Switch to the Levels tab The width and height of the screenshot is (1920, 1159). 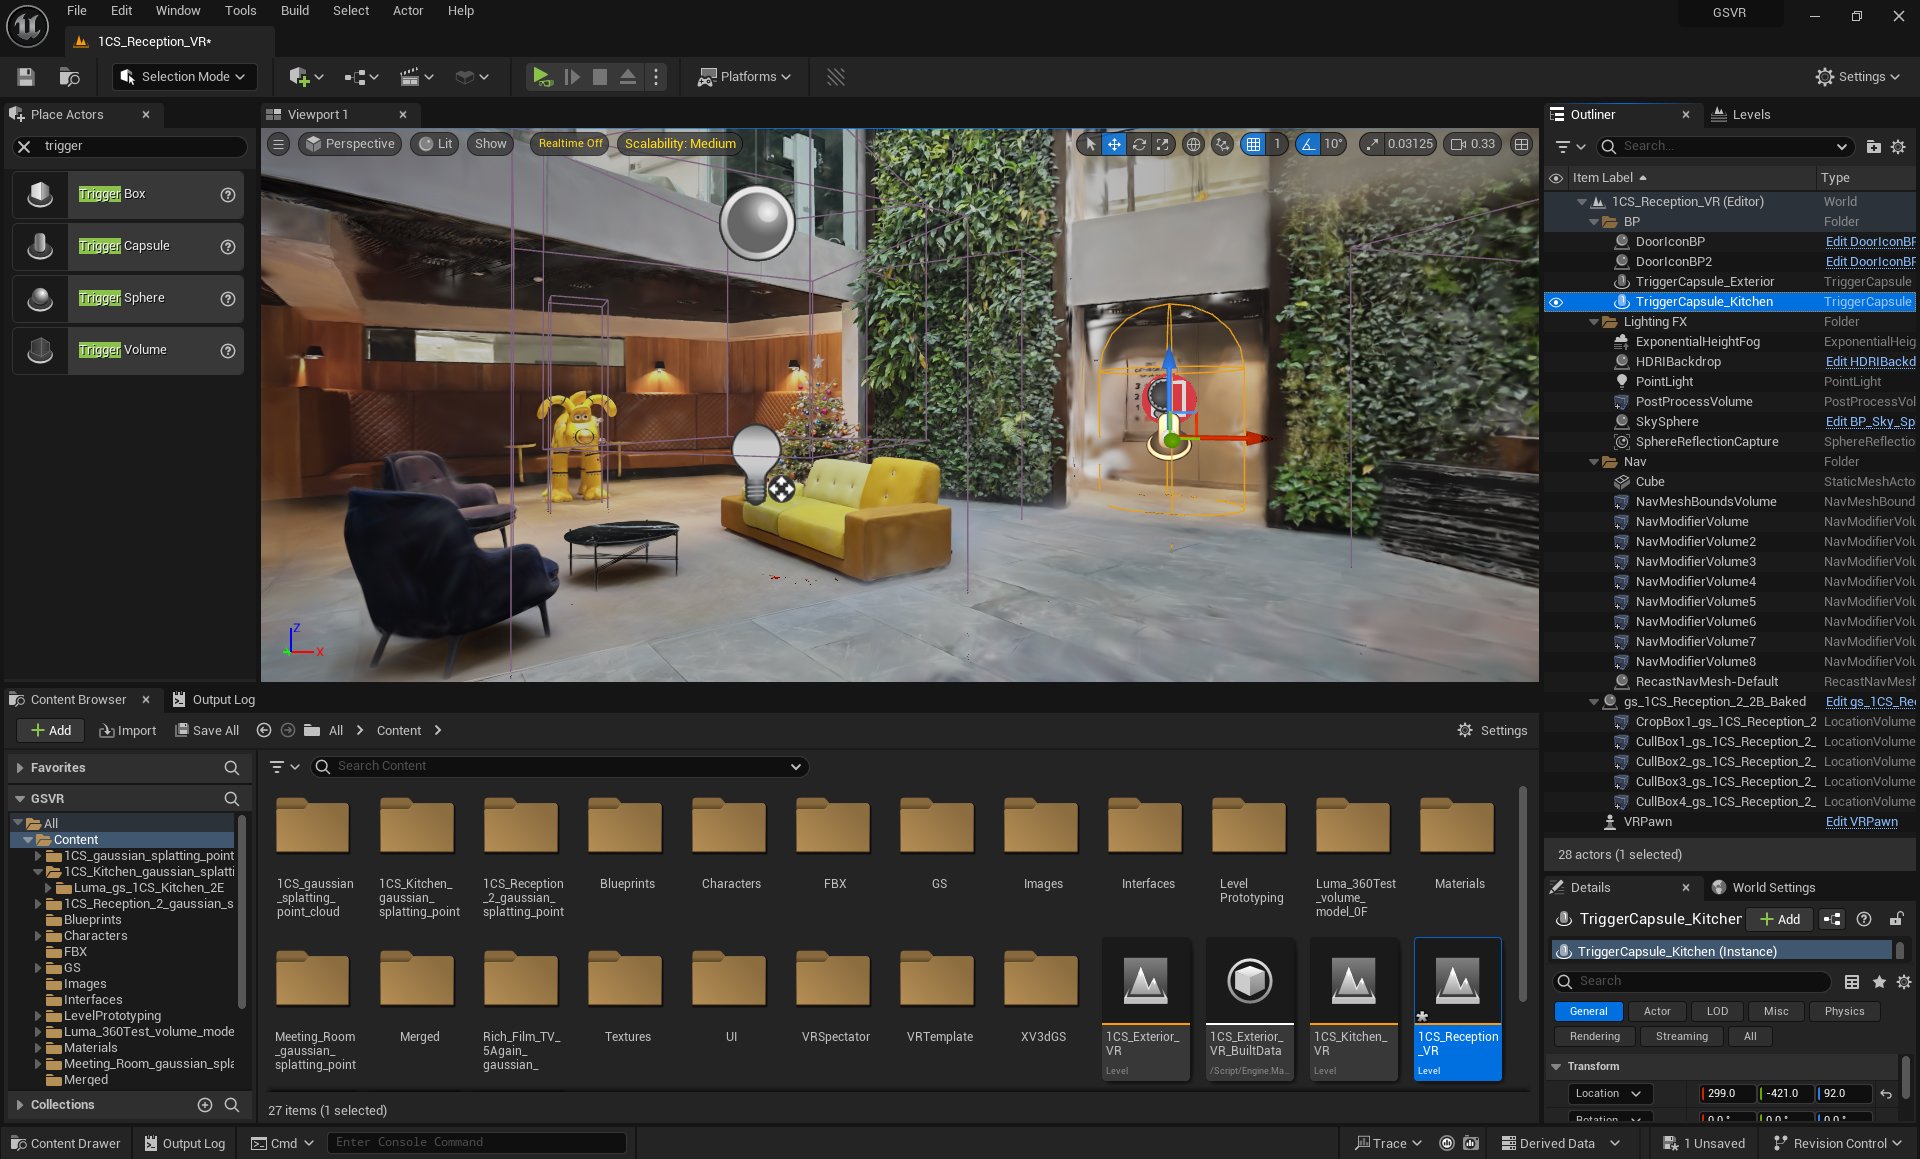1740,115
